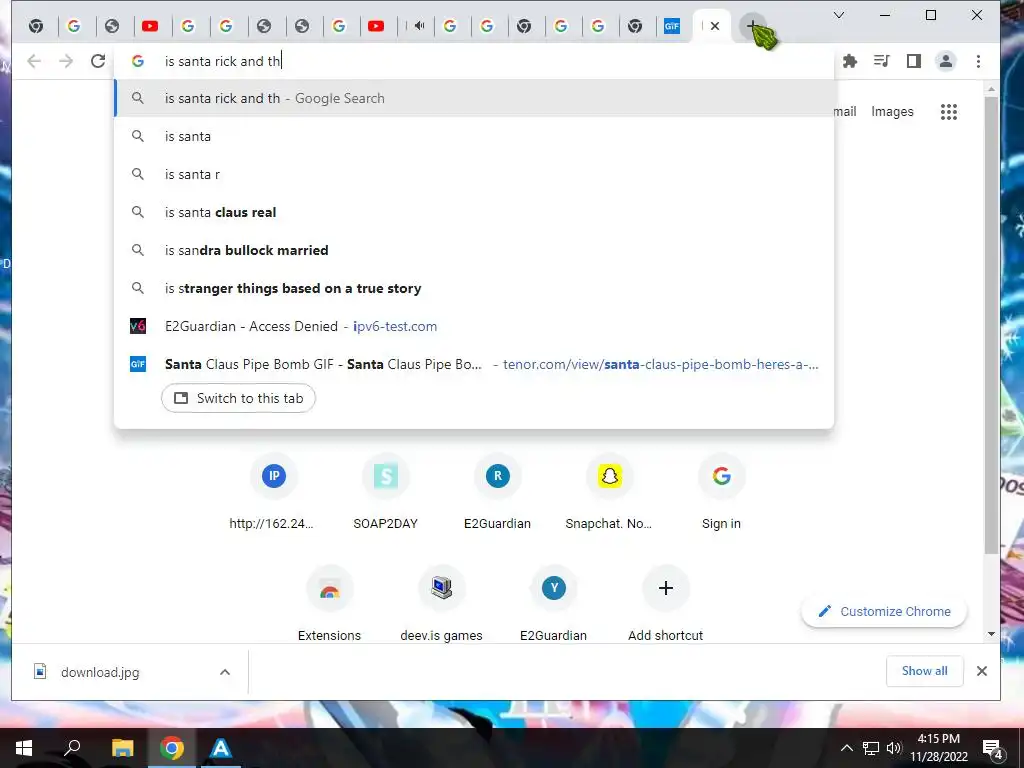Click the vertical scrollbar thumb
Screen dimensions: 1024x768
coord(991,325)
